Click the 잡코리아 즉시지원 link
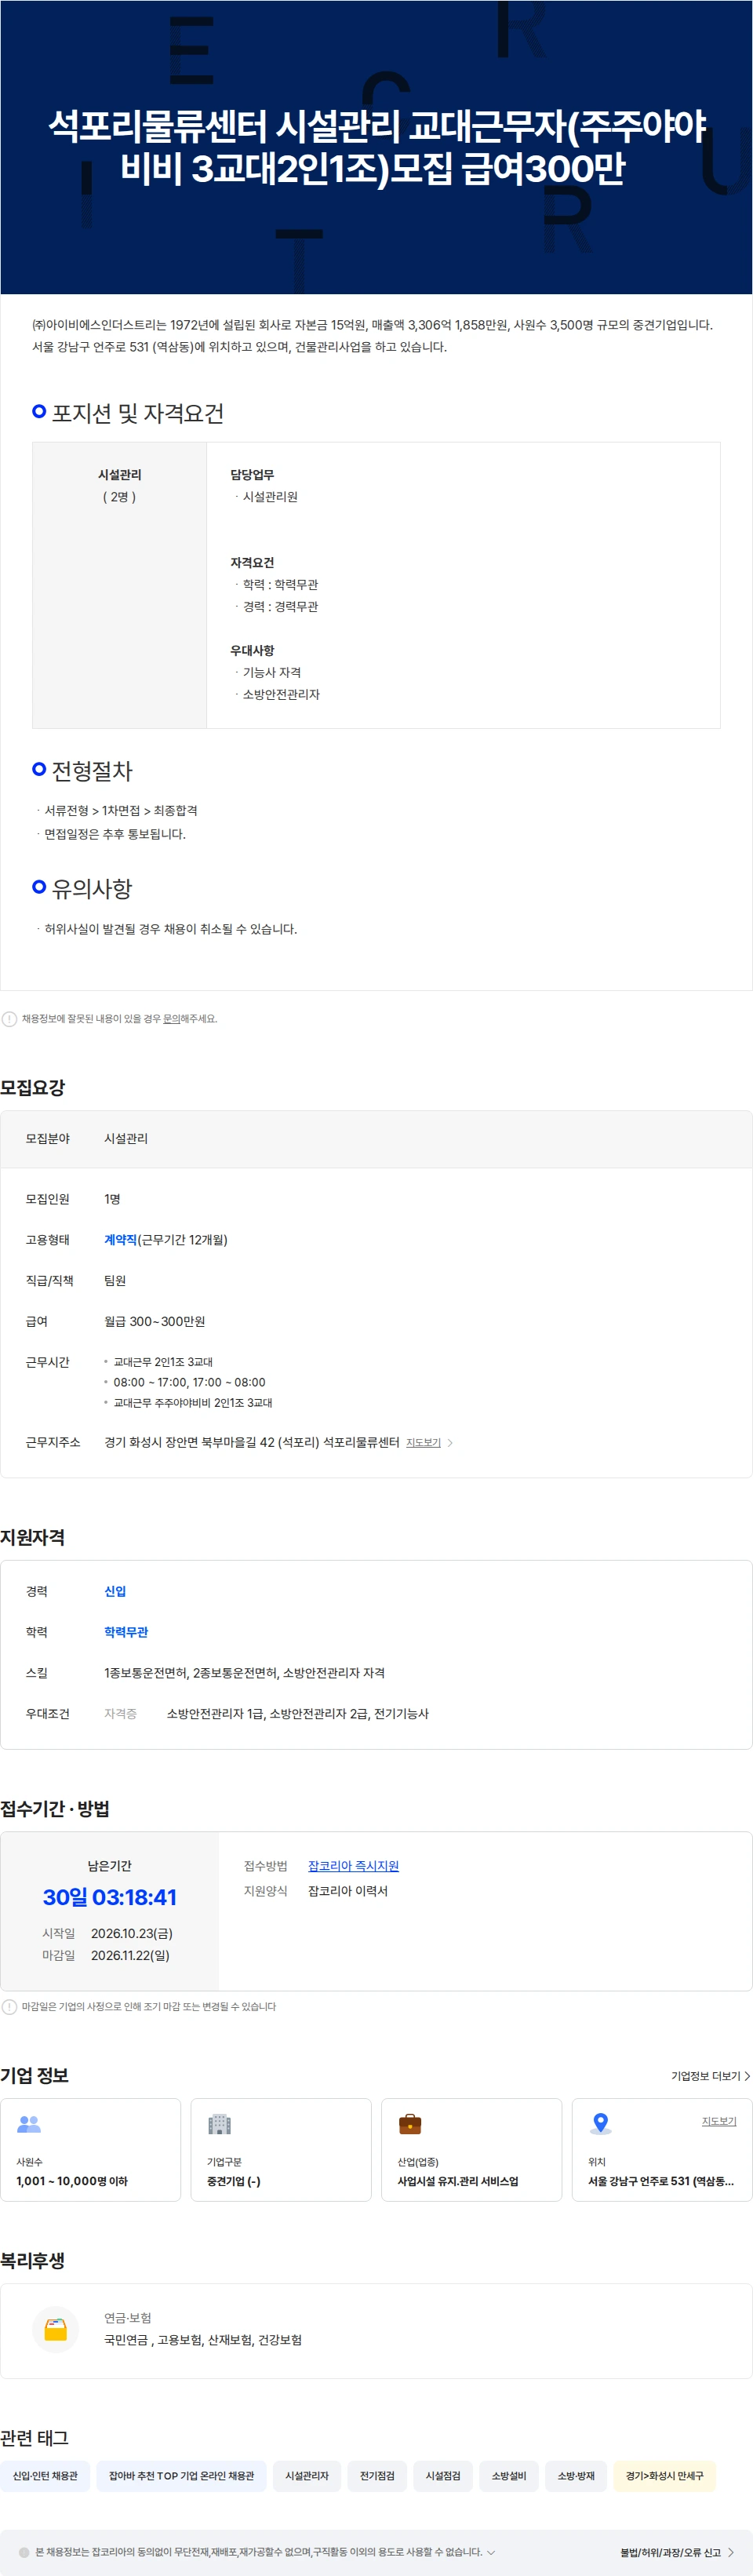The image size is (753, 2576). (353, 1865)
